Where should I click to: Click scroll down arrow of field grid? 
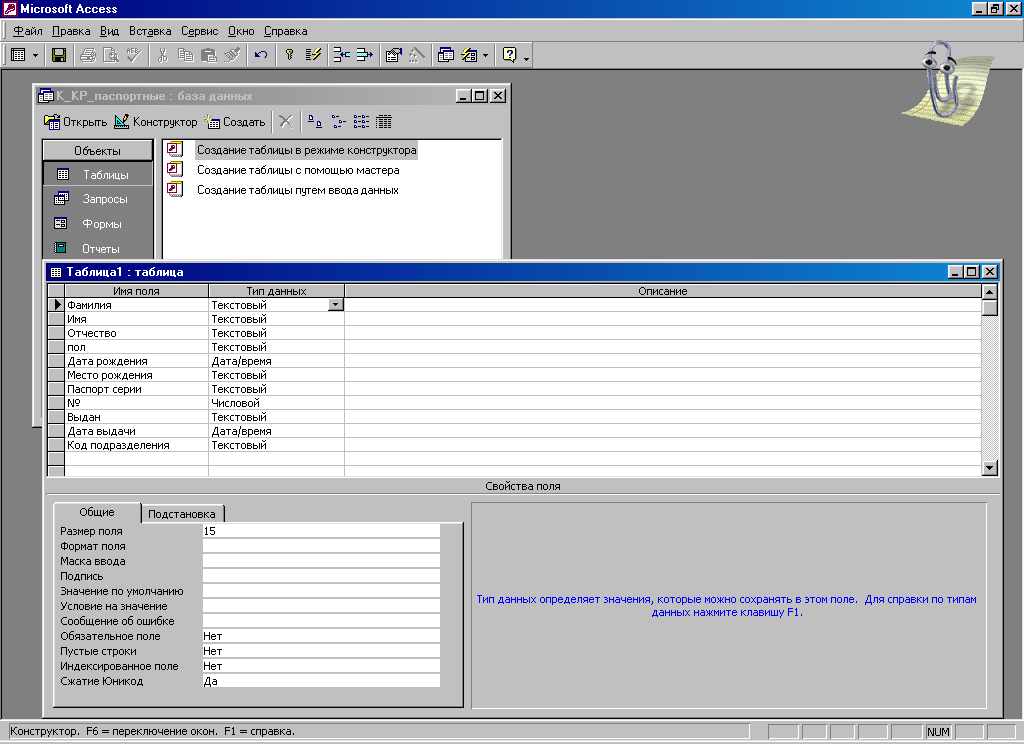(x=989, y=468)
